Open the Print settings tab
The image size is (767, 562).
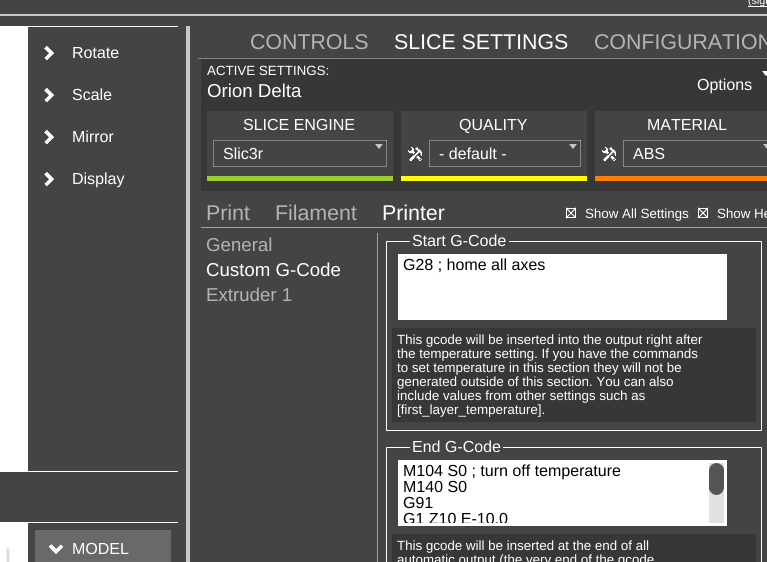pos(228,213)
